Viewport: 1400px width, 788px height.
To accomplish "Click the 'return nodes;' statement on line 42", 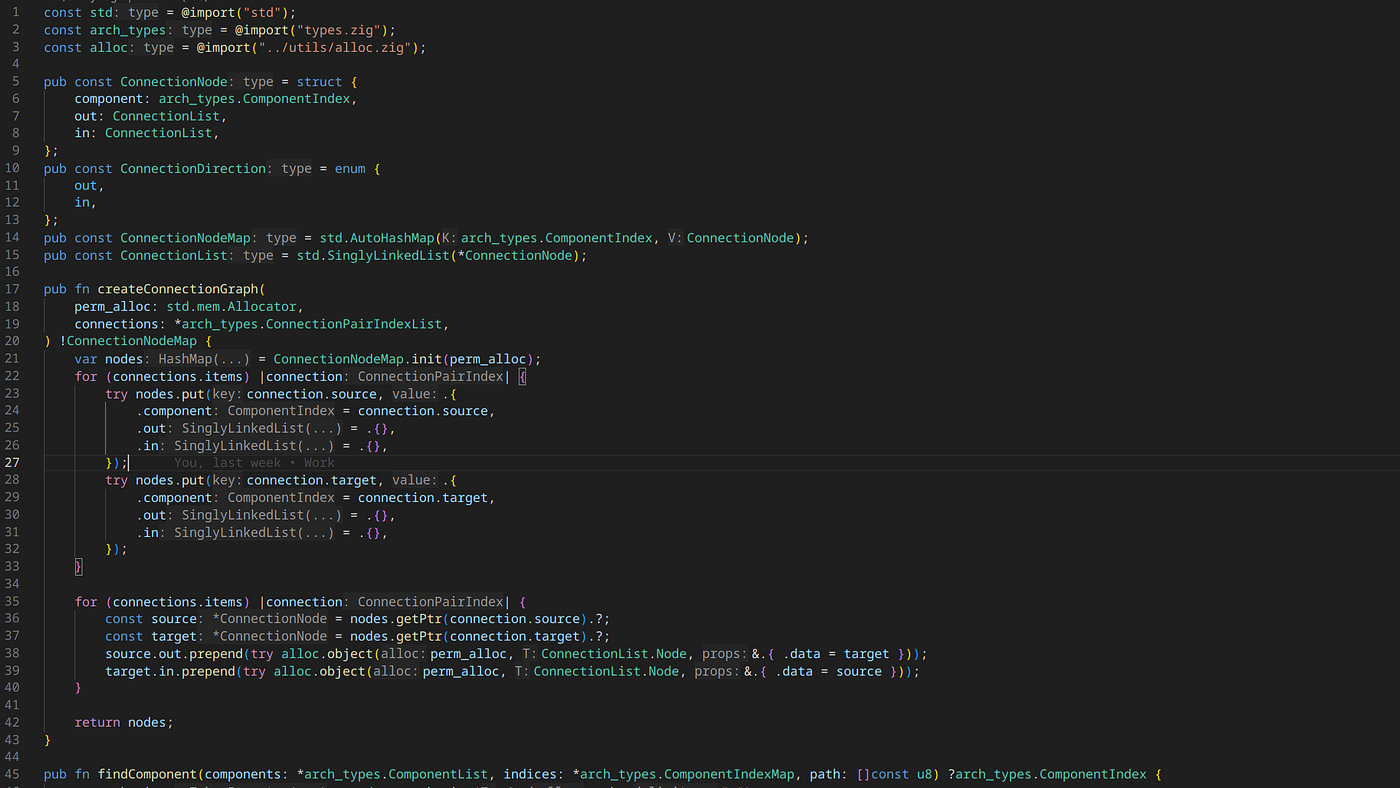I will pos(121,721).
